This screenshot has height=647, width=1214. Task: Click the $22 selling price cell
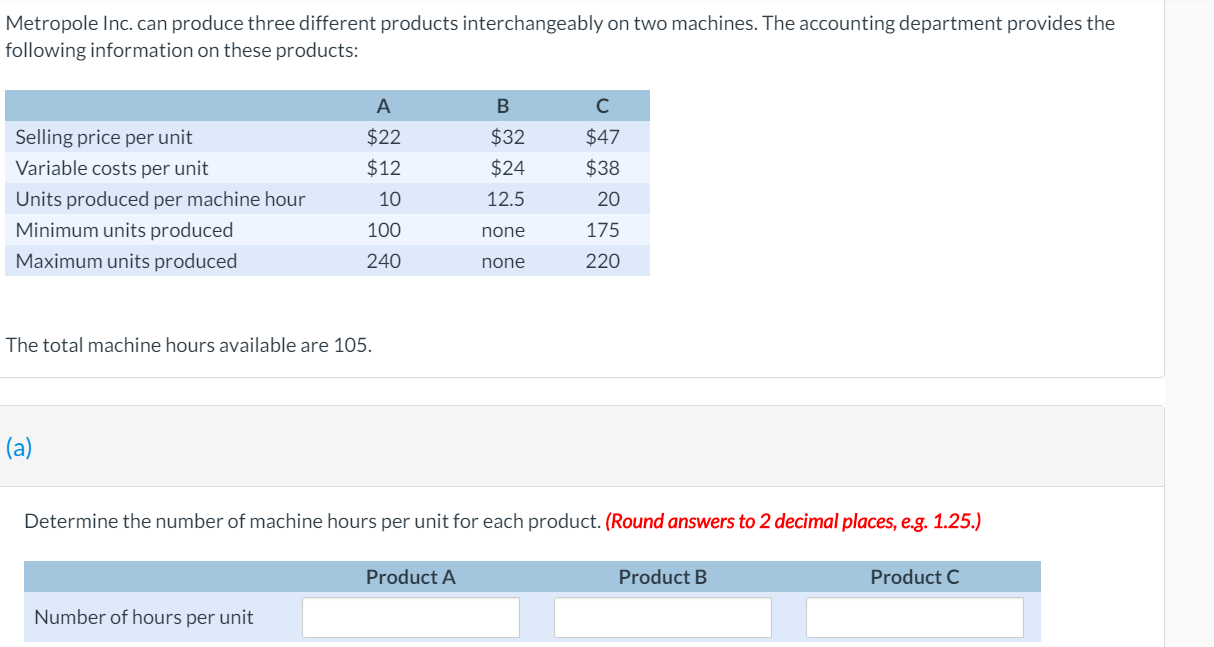click(383, 137)
